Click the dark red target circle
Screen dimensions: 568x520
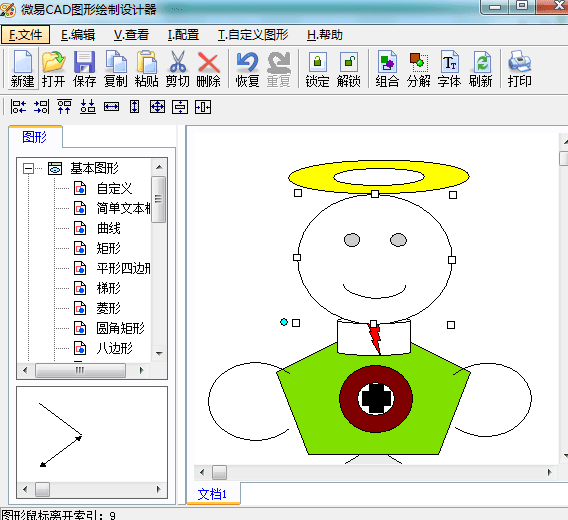tap(348, 399)
